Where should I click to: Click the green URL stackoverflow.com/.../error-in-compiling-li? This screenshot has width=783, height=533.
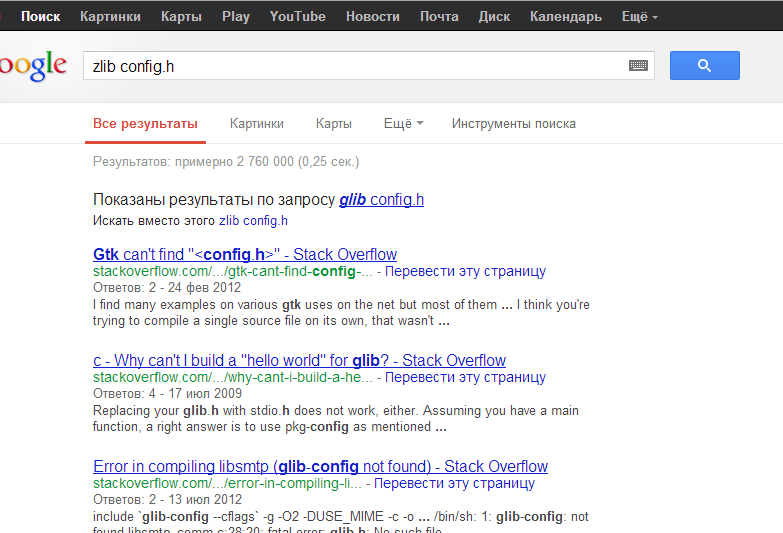tap(227, 483)
